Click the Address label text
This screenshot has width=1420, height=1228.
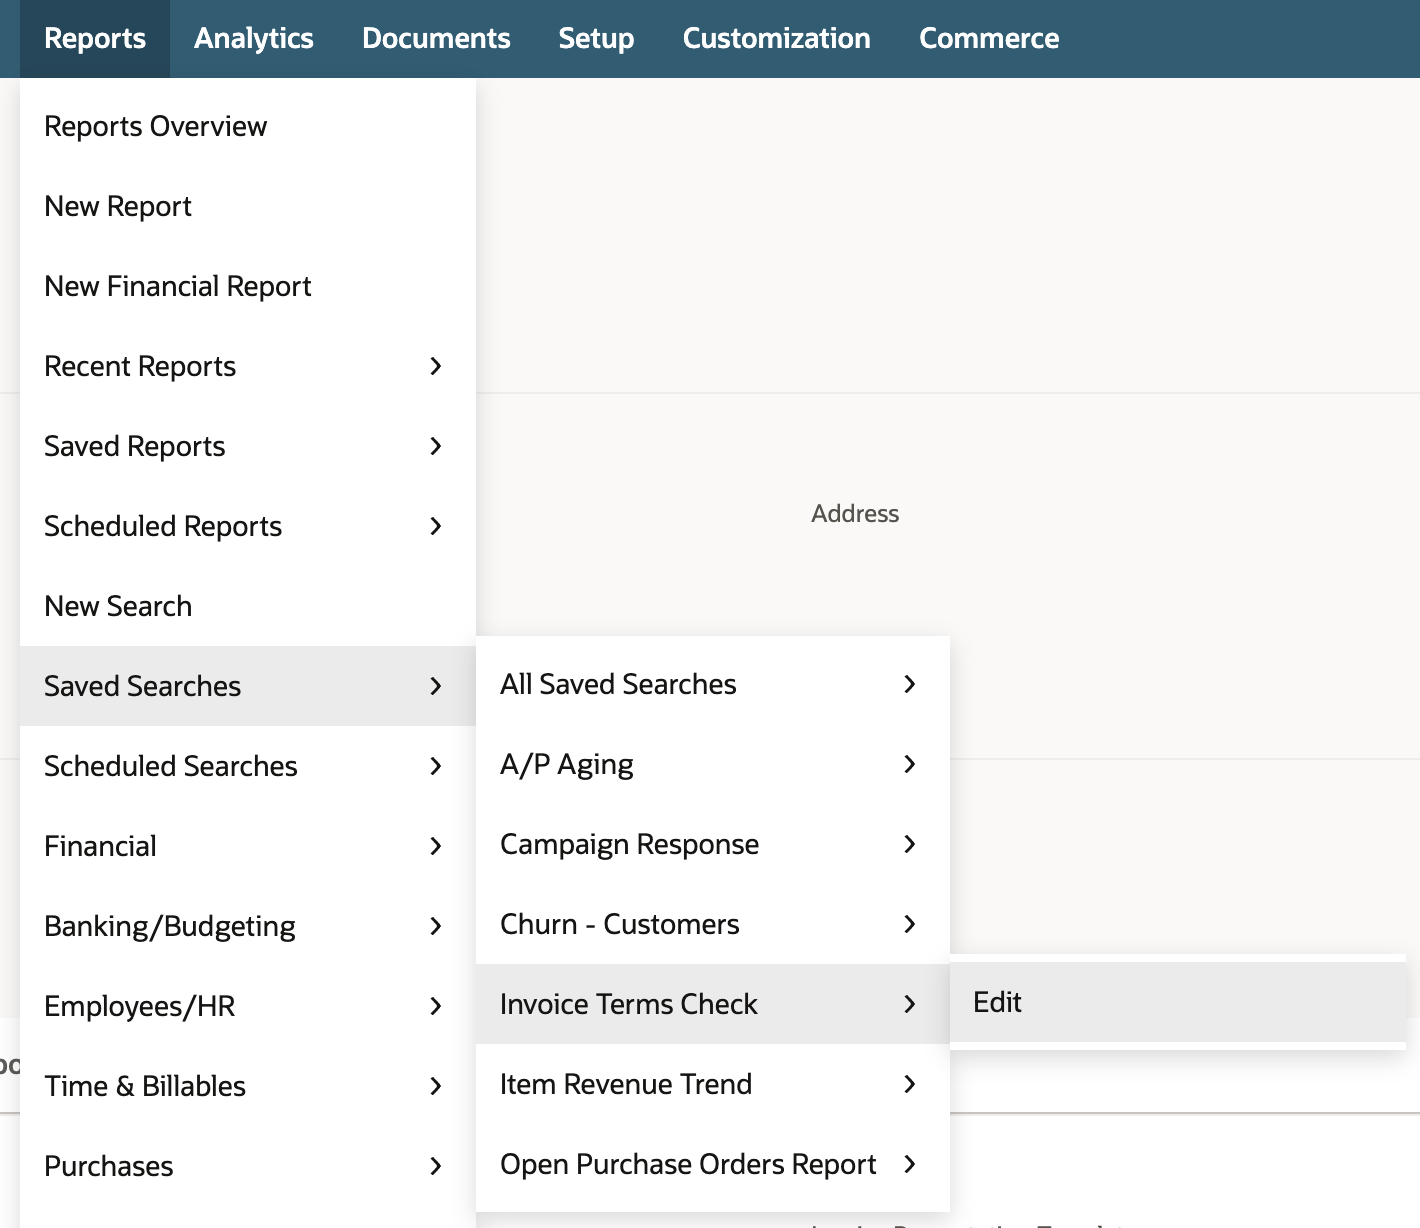click(x=855, y=514)
